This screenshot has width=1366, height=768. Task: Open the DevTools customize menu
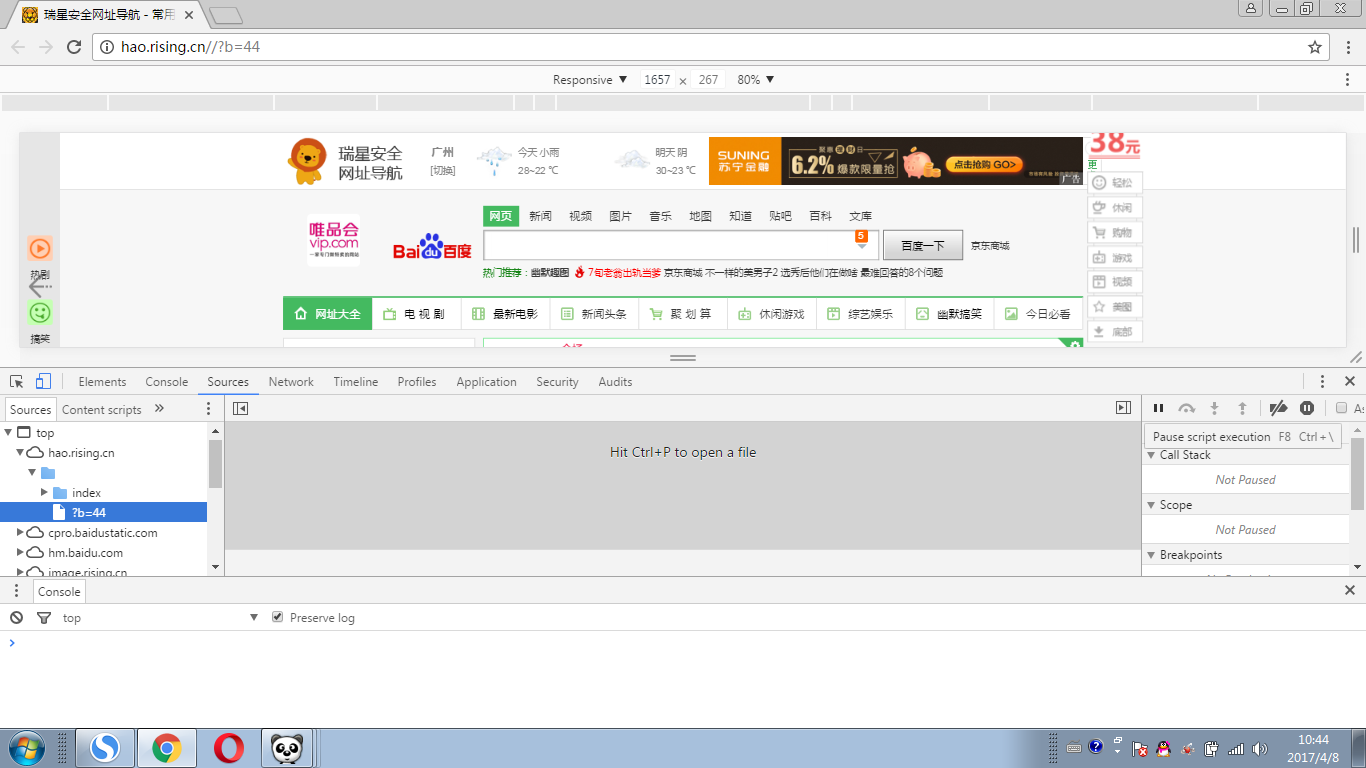(x=1322, y=381)
